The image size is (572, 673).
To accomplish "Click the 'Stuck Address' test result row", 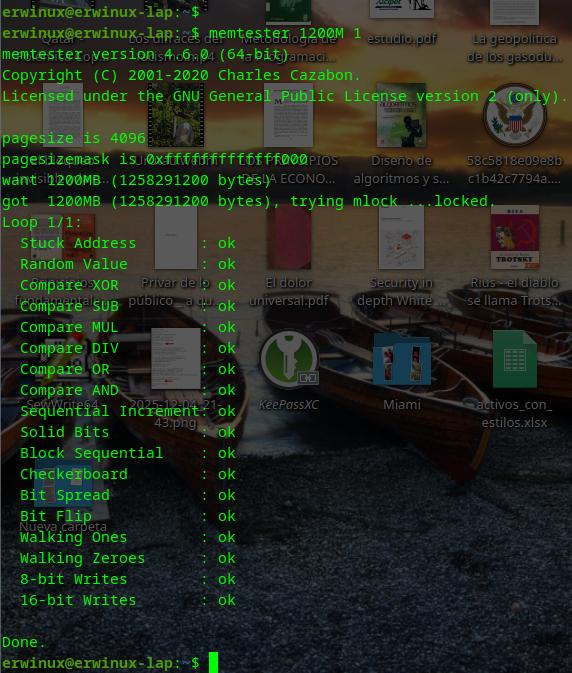I will 128,243.
